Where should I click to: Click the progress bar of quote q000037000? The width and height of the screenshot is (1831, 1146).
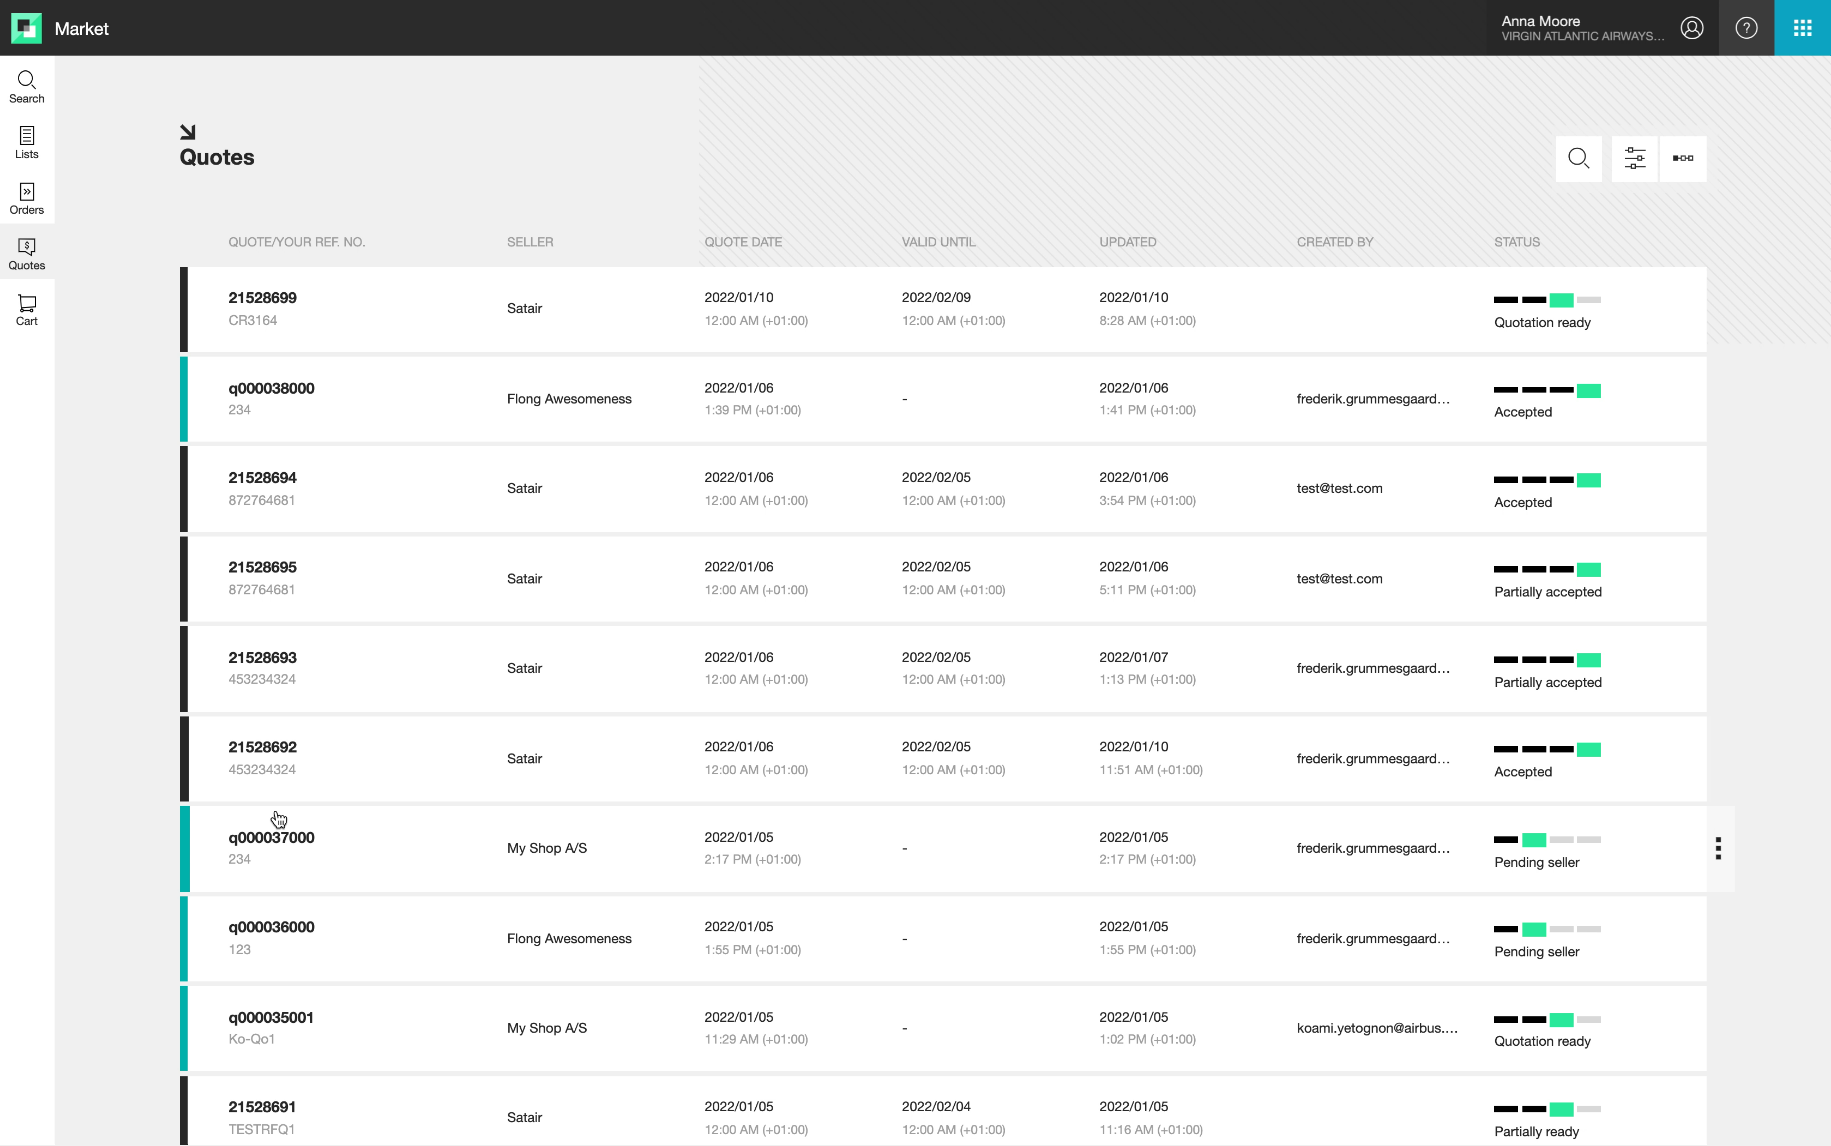[1547, 840]
